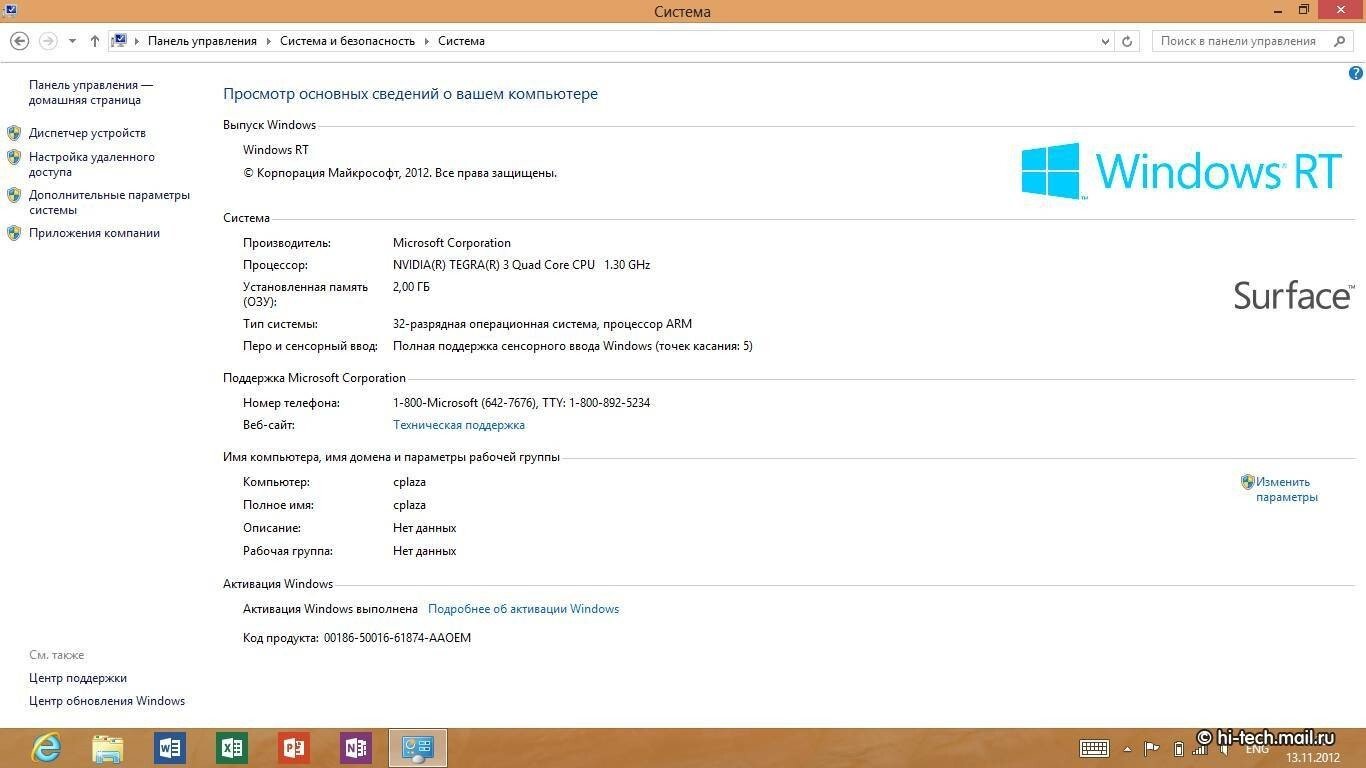Open File Explorer folder icon on taskbar
Image resolution: width=1366 pixels, height=768 pixels.
(108, 748)
